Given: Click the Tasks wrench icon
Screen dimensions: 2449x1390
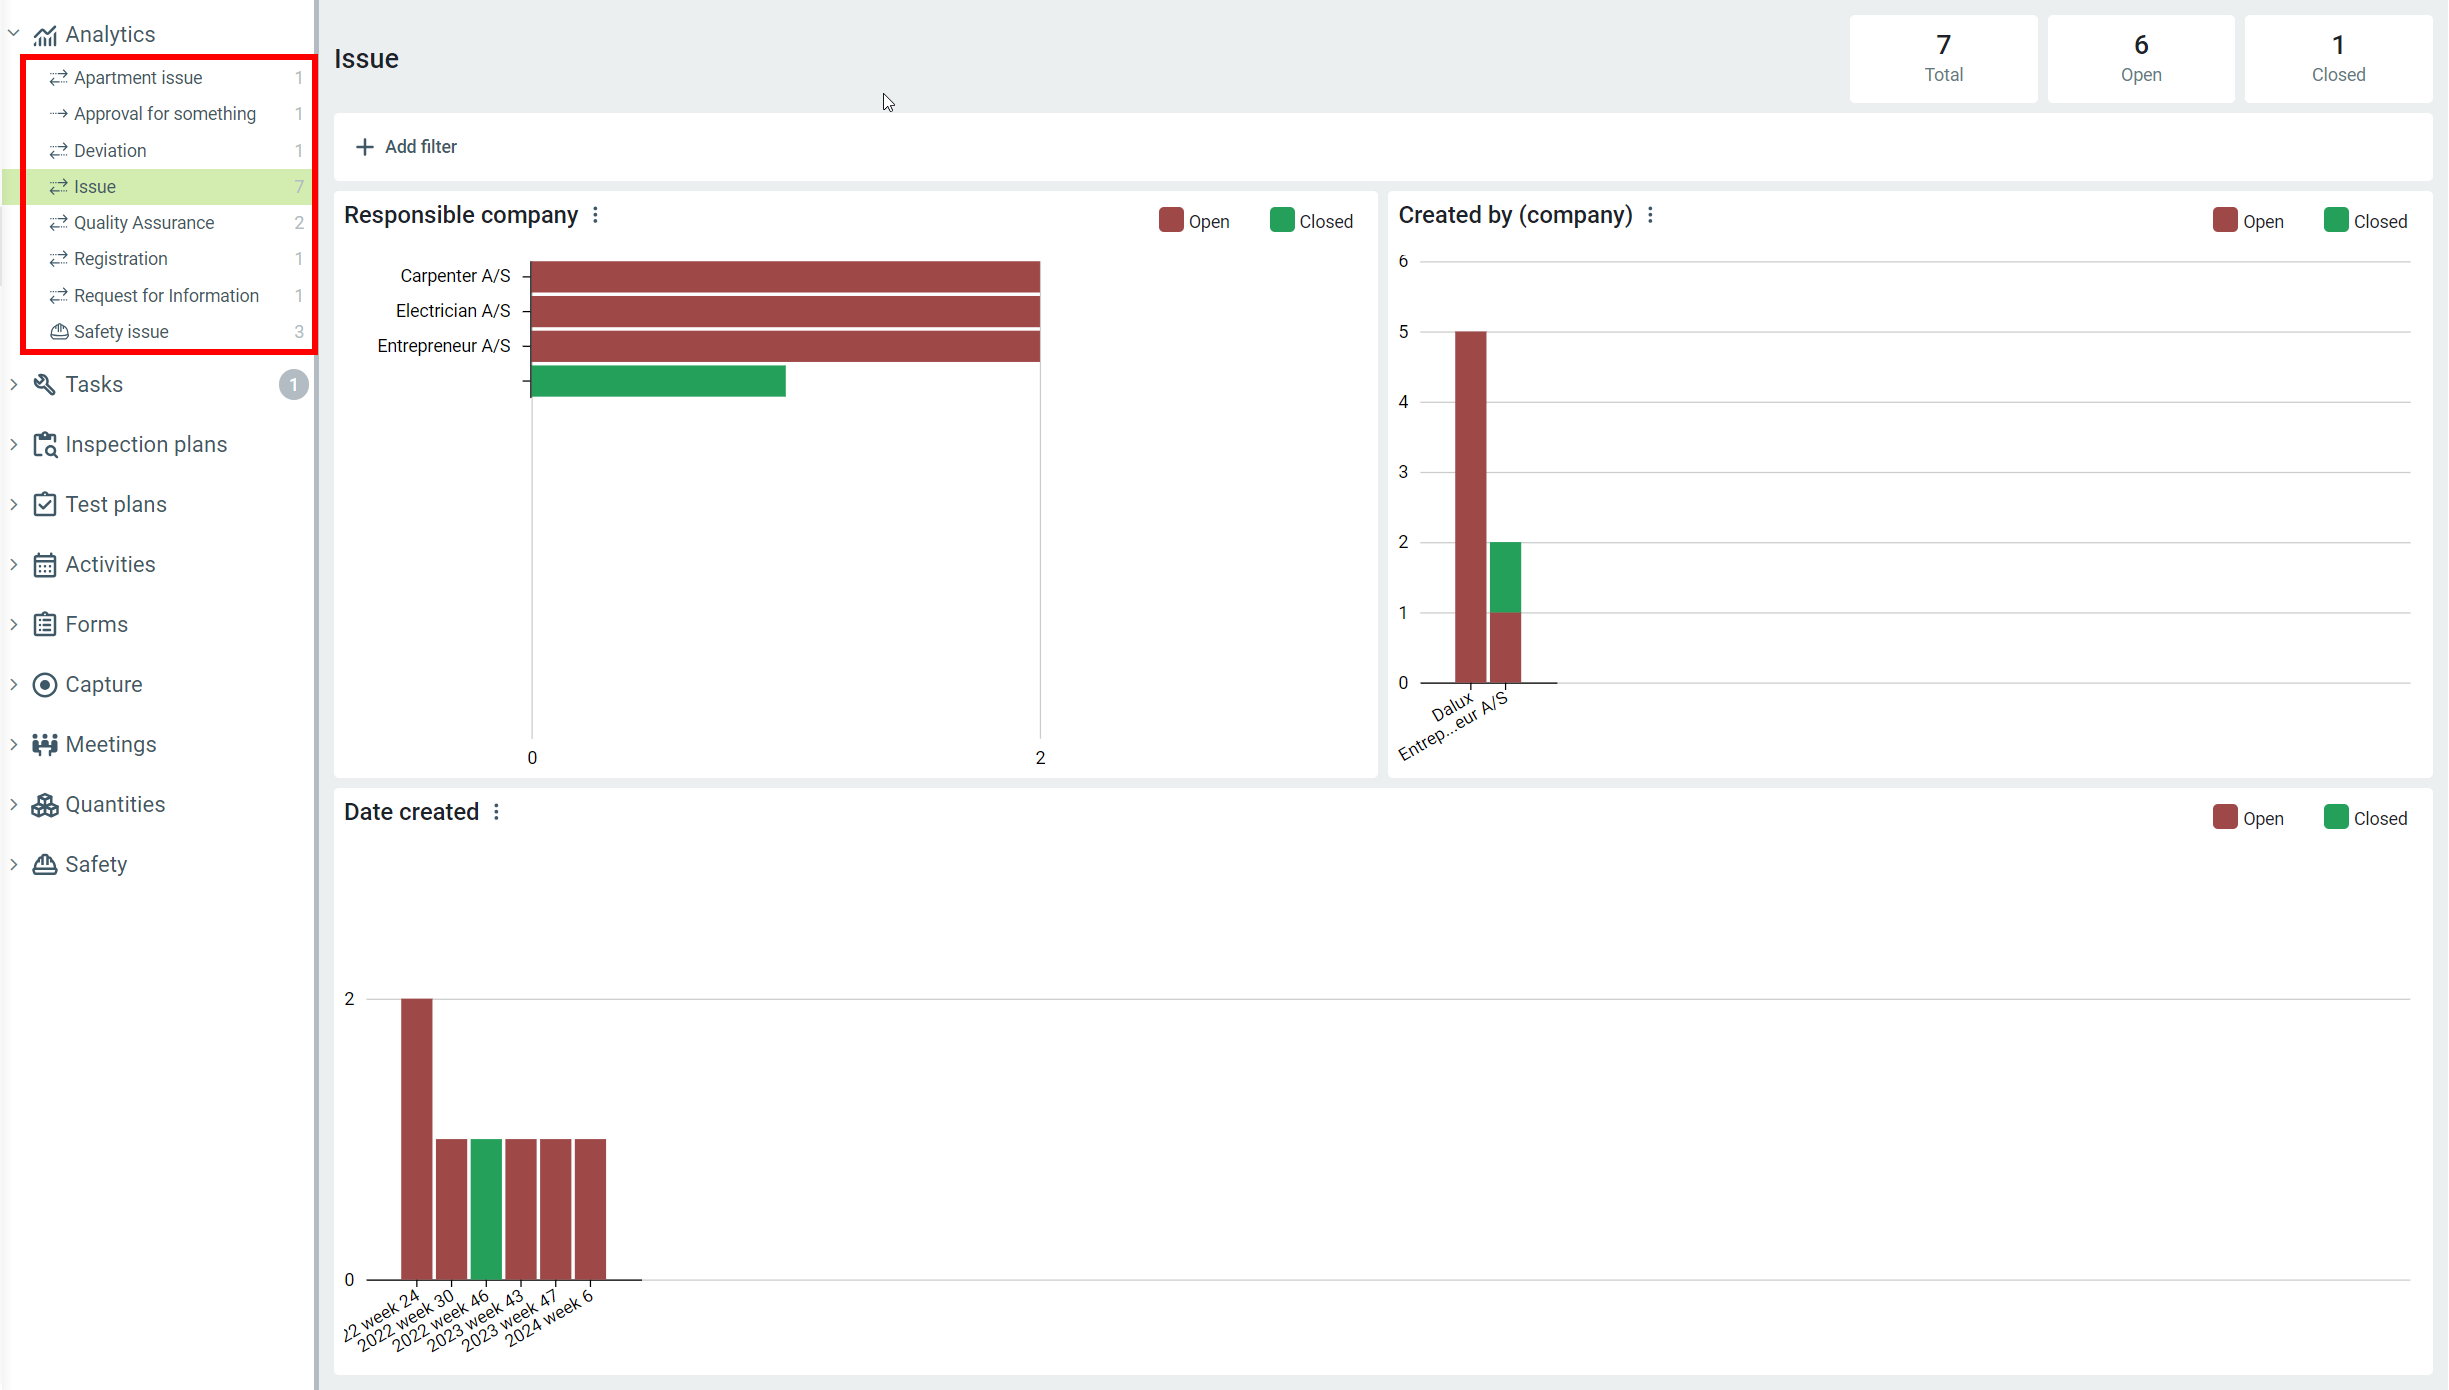Looking at the screenshot, I should (44, 384).
